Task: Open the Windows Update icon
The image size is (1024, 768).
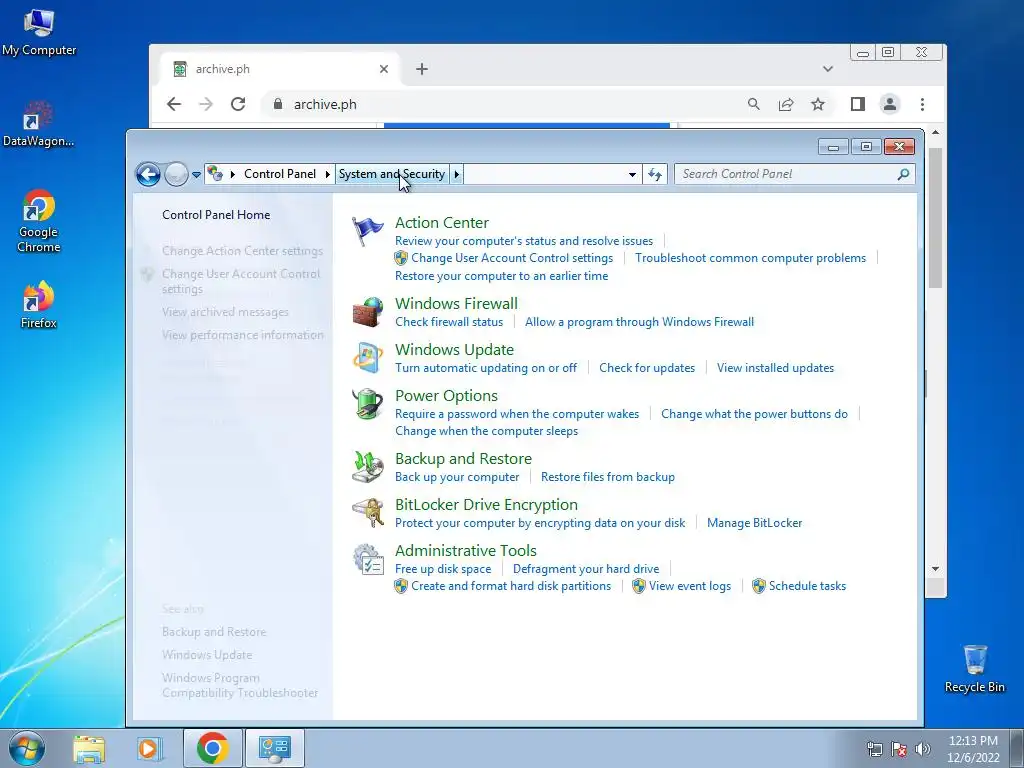Action: 368,358
